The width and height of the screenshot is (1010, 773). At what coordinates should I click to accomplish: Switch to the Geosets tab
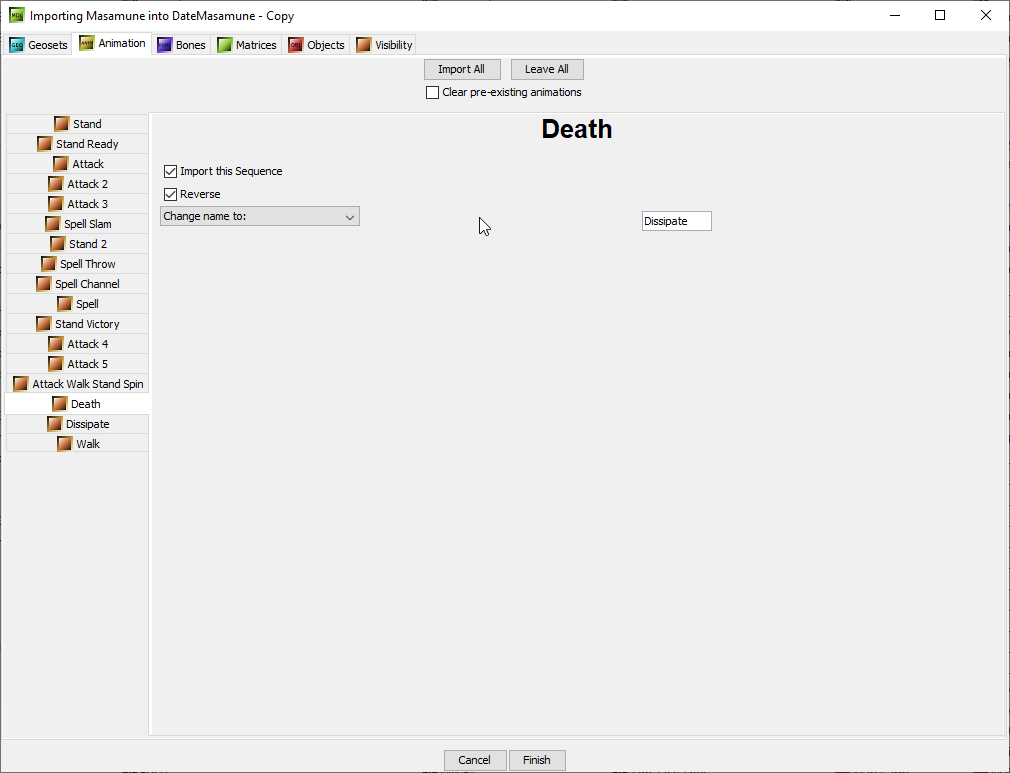point(39,44)
